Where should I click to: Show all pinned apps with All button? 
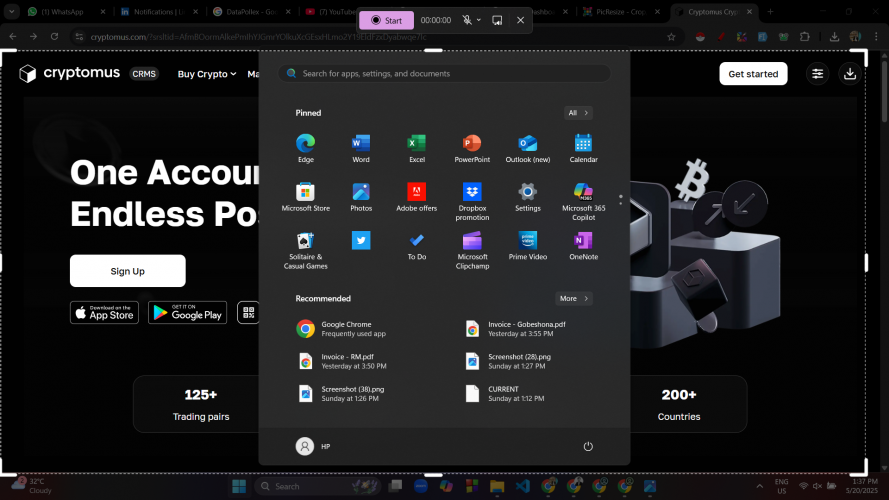click(x=578, y=113)
